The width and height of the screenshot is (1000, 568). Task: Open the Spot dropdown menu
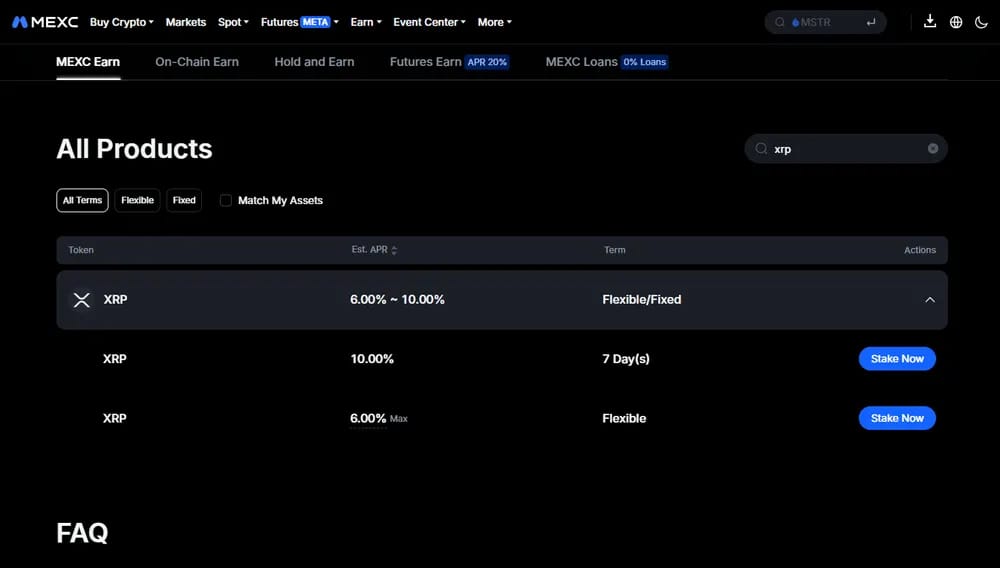[233, 22]
